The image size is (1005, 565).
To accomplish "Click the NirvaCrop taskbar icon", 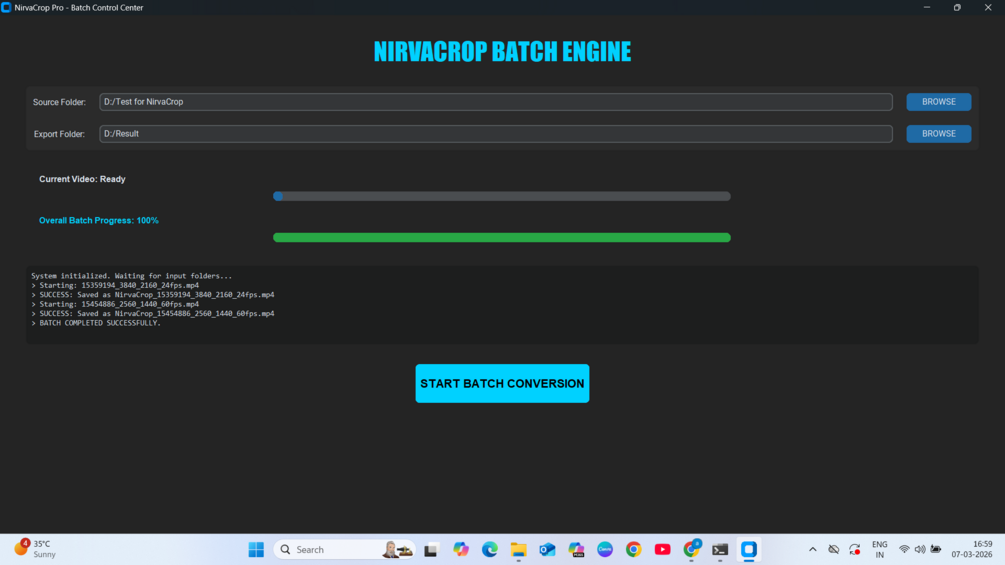I will 749,550.
